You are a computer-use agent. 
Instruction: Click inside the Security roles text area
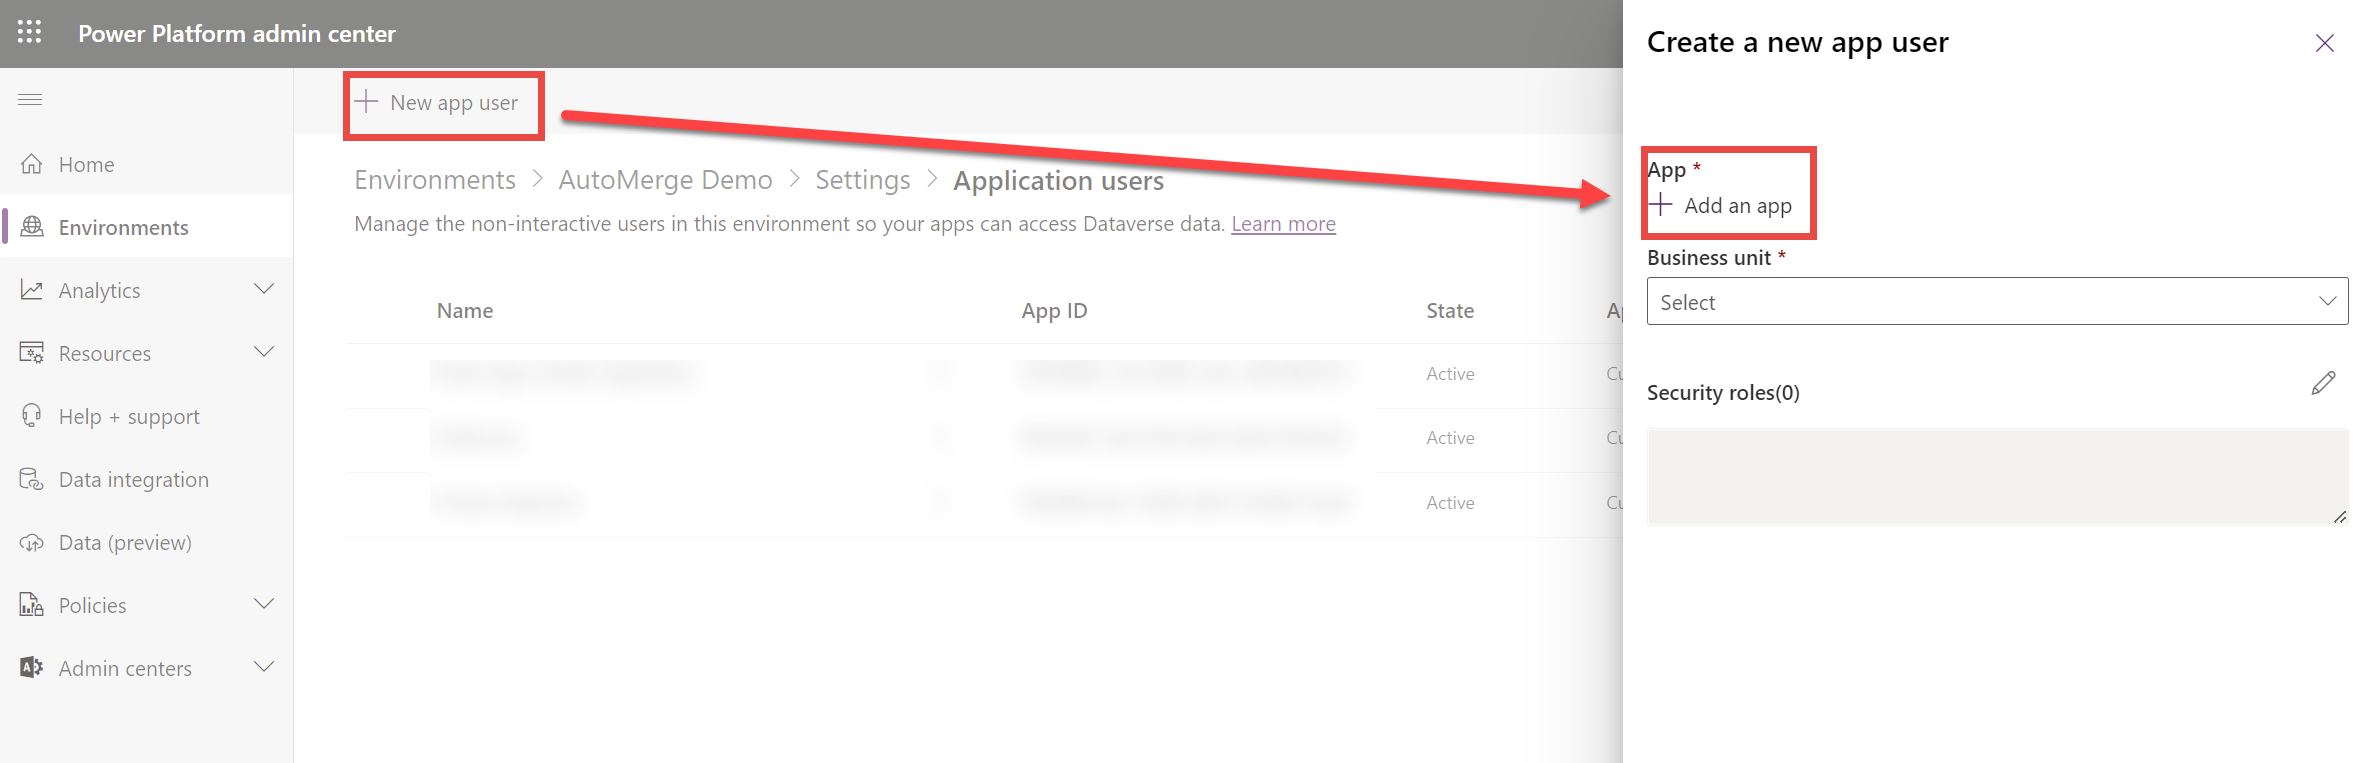coord(1997,477)
